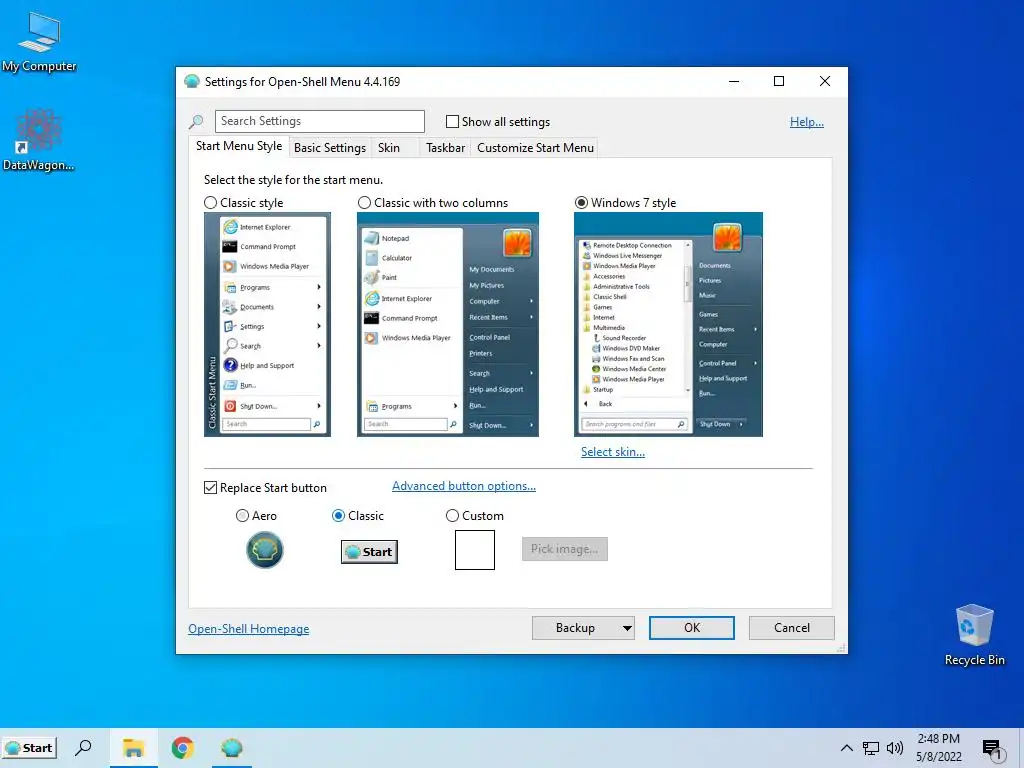Open the notification center icon
This screenshot has height=768, width=1024.
991,748
